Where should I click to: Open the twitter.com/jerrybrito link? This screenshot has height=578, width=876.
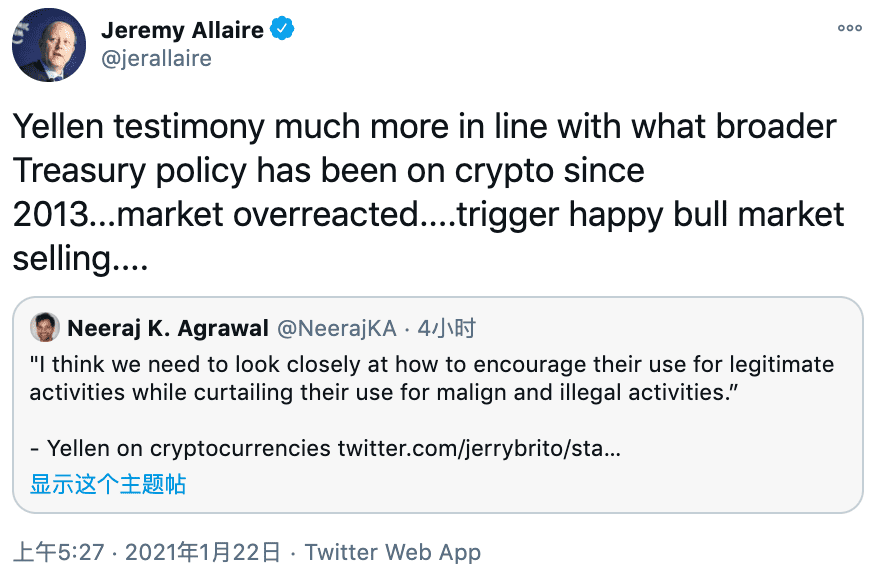(479, 447)
